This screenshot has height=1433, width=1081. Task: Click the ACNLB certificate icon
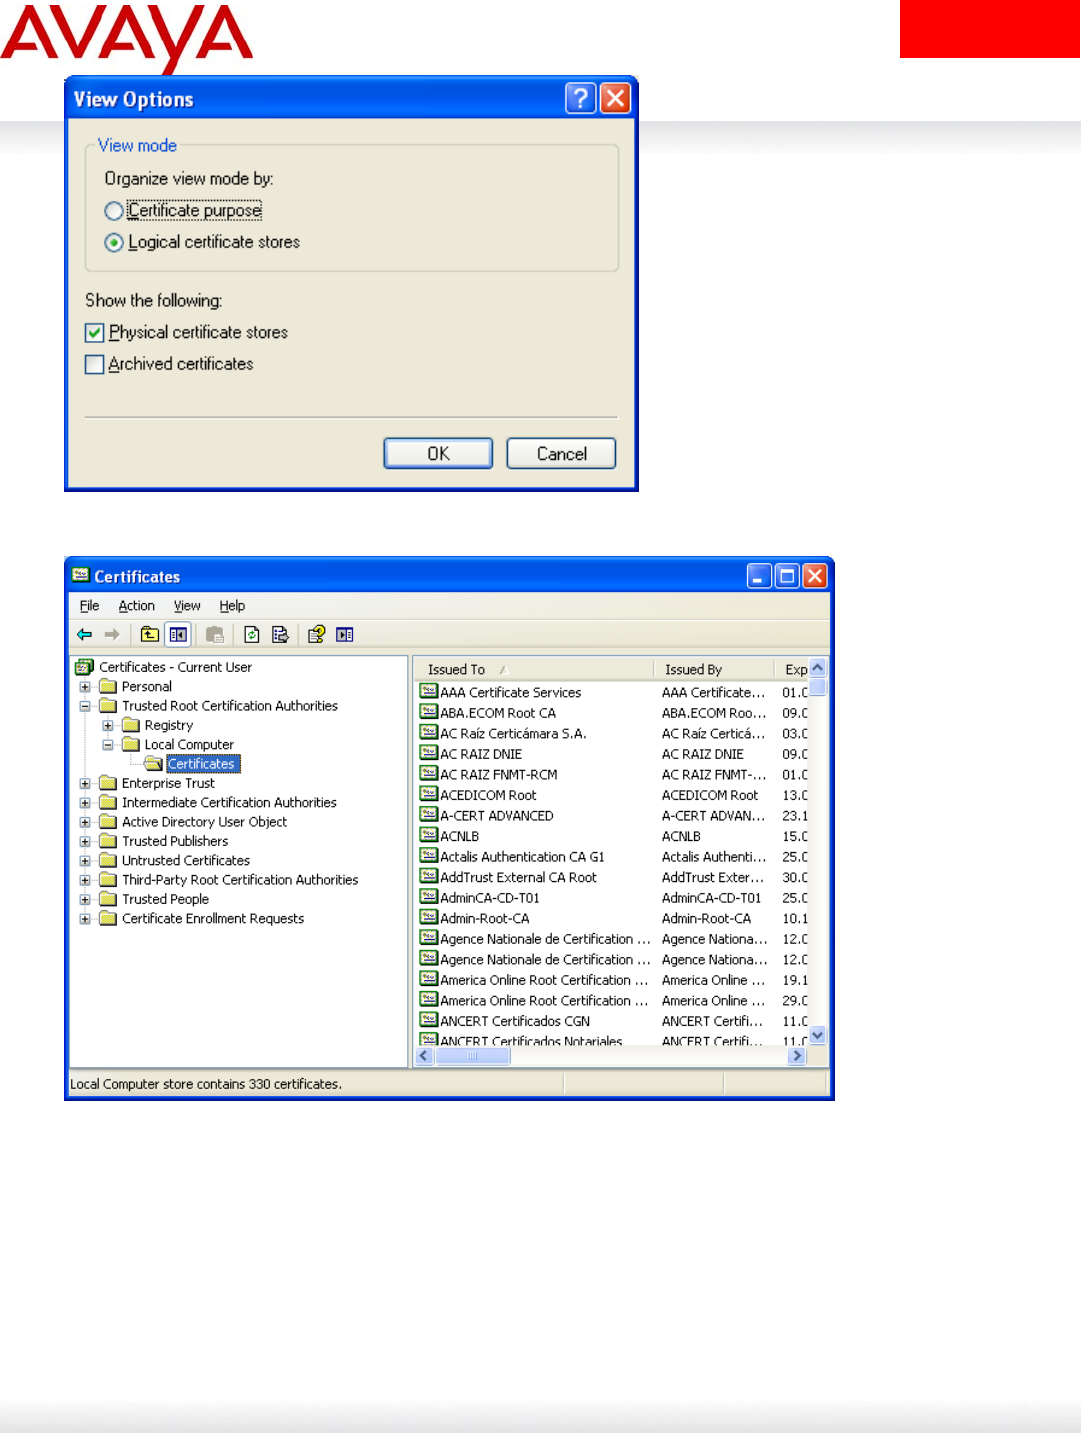pyautogui.click(x=429, y=835)
